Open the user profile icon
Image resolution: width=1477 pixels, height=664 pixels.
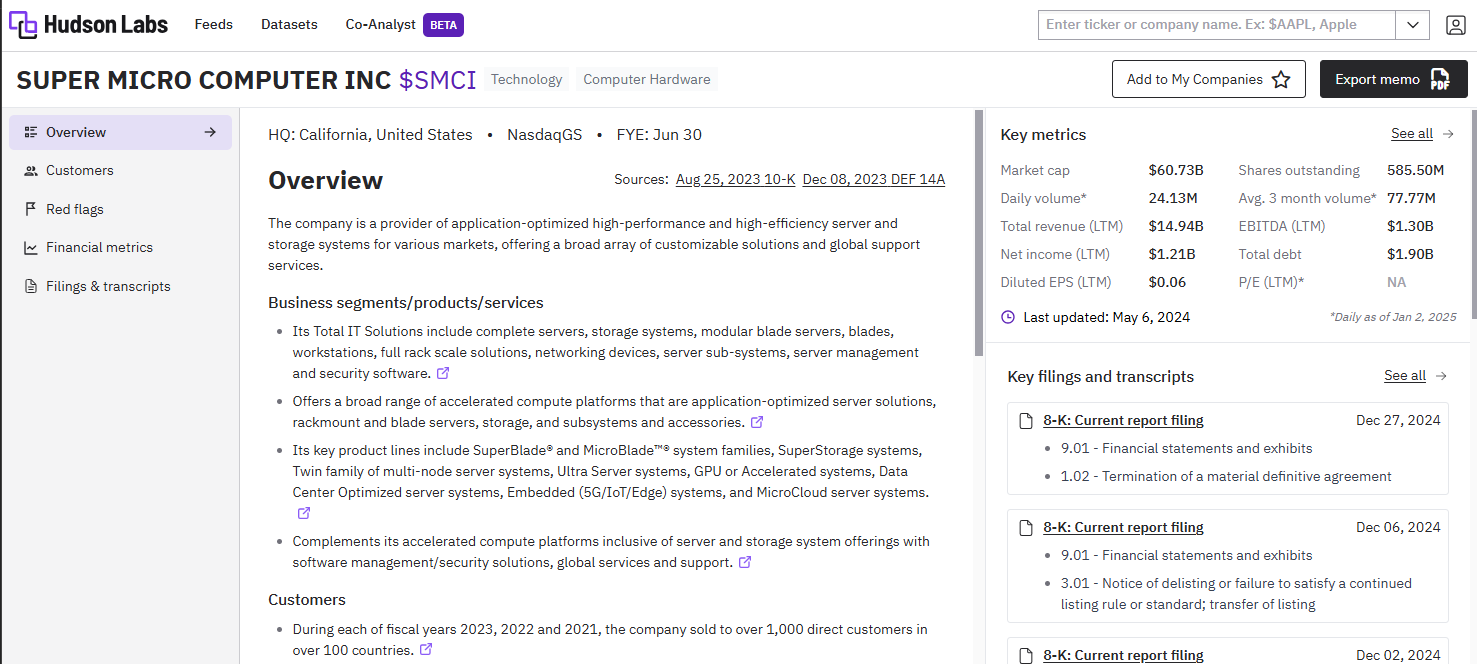click(1455, 25)
